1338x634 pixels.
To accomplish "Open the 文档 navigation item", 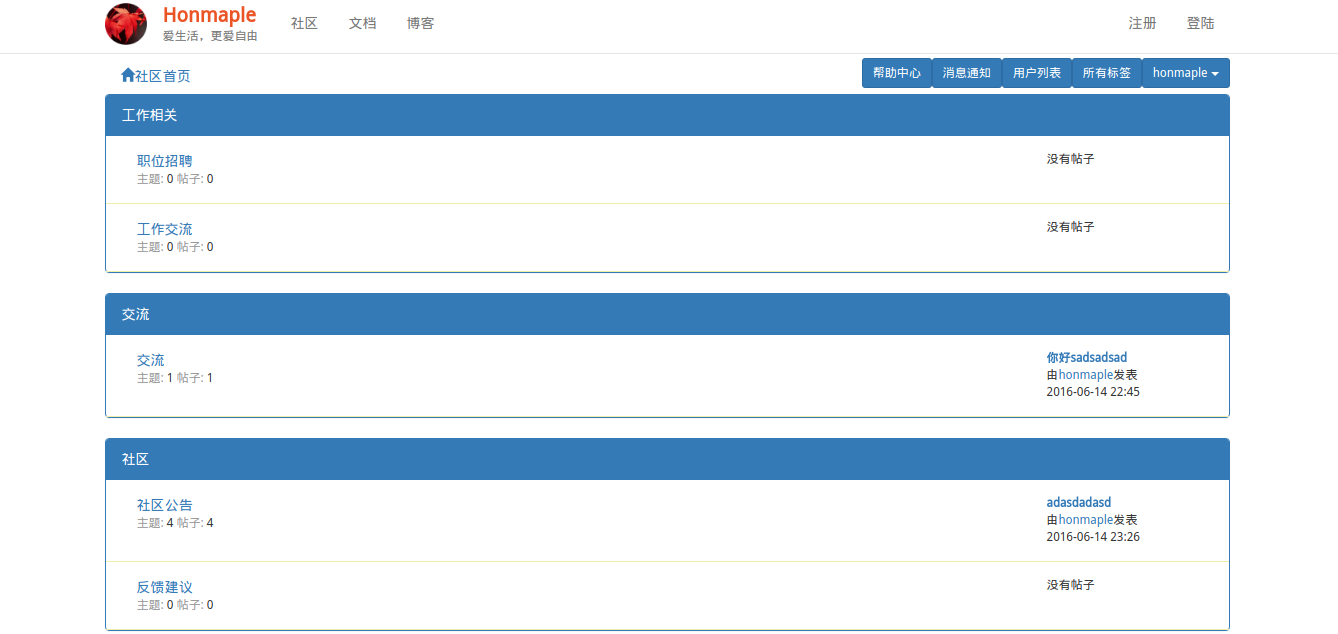I will click(x=362, y=23).
